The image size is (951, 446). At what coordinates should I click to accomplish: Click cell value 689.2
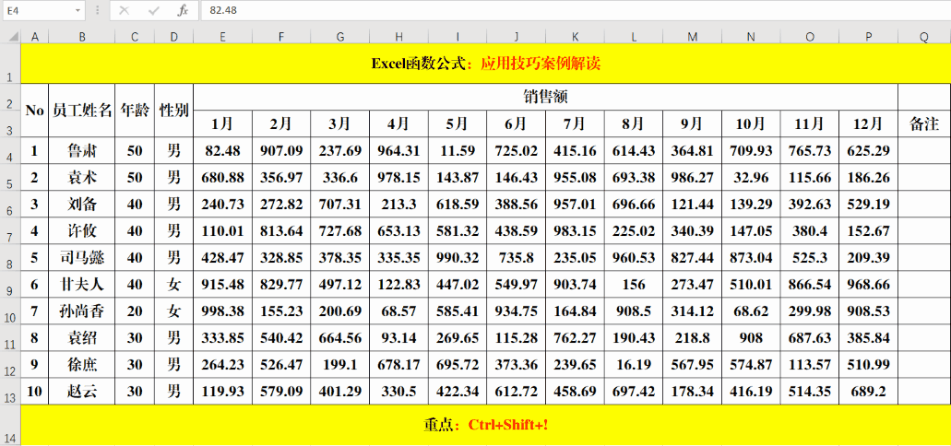869,391
